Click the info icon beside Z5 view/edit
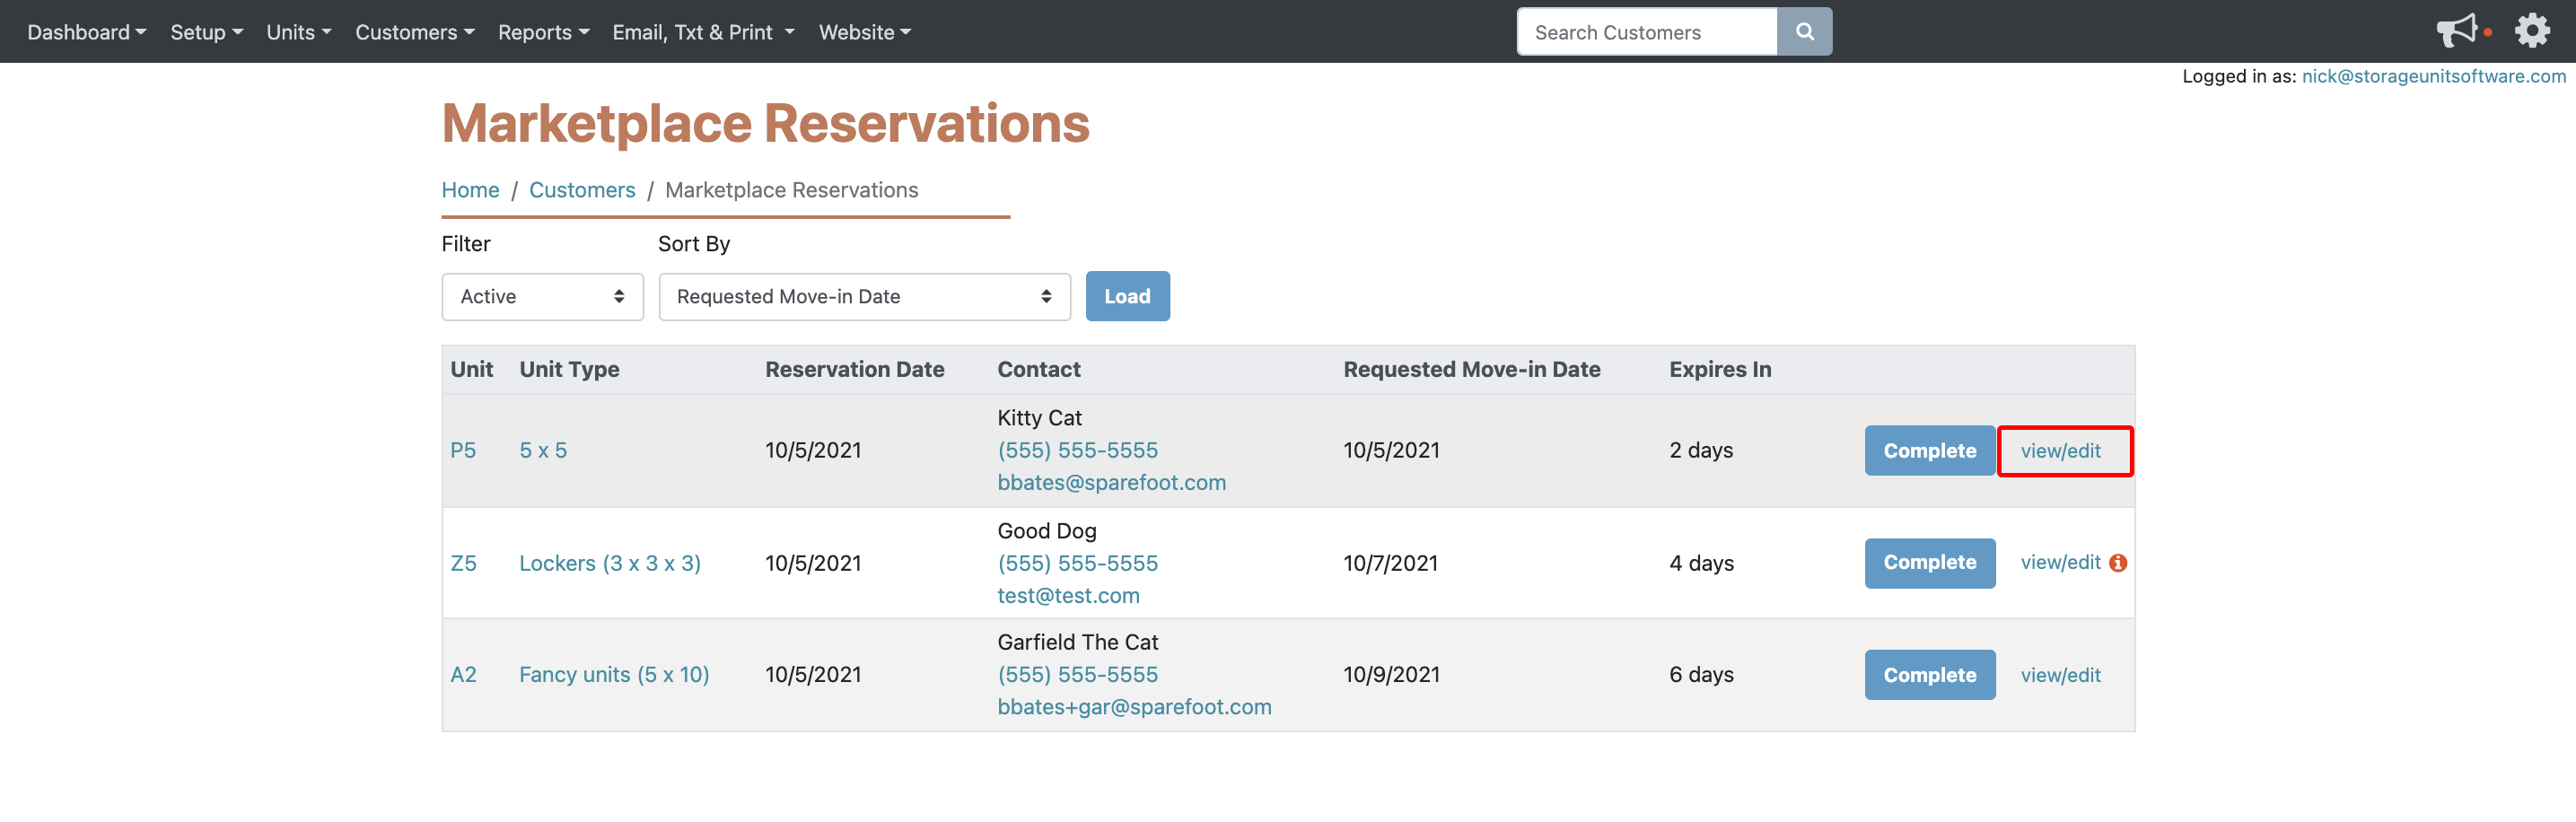The image size is (2576, 822). tap(2118, 563)
